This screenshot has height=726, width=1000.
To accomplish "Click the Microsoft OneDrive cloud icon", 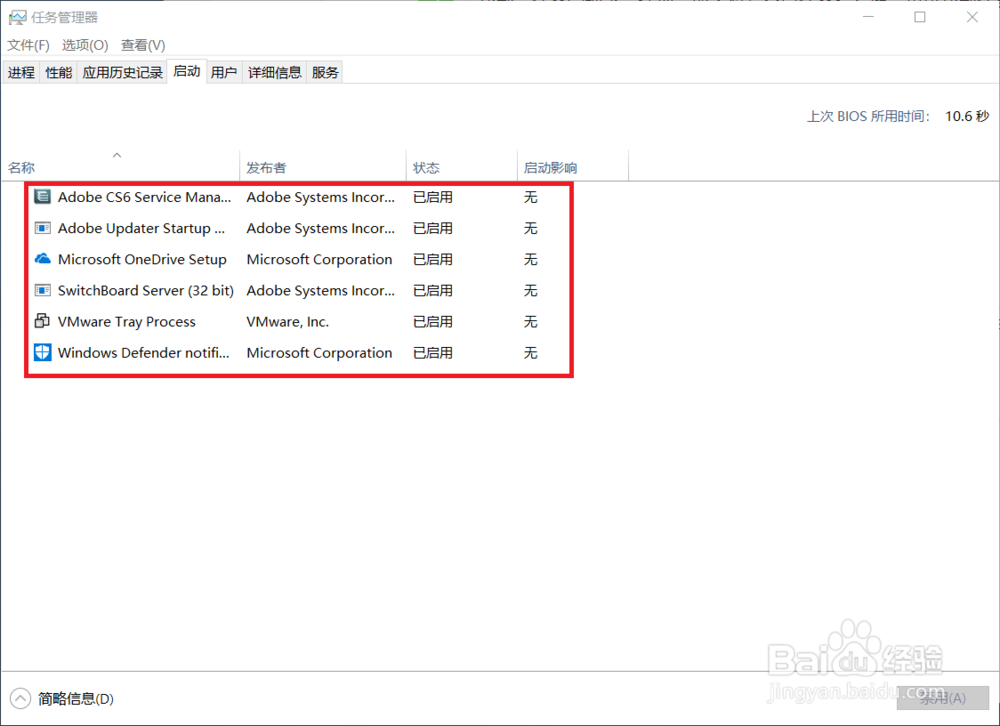I will point(42,258).
